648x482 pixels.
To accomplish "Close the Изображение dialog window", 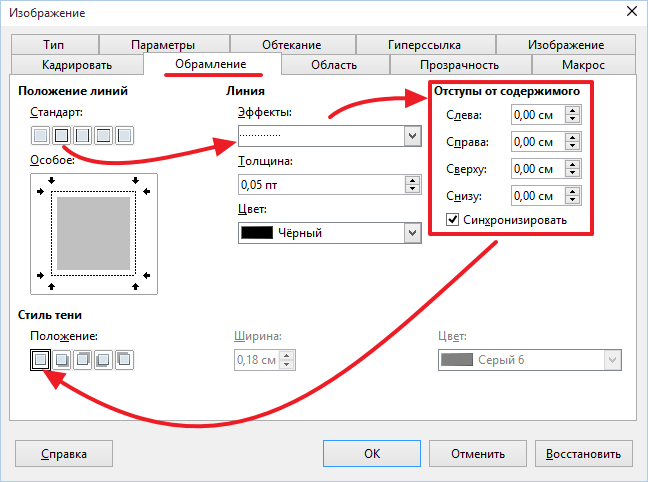I will tap(632, 11).
